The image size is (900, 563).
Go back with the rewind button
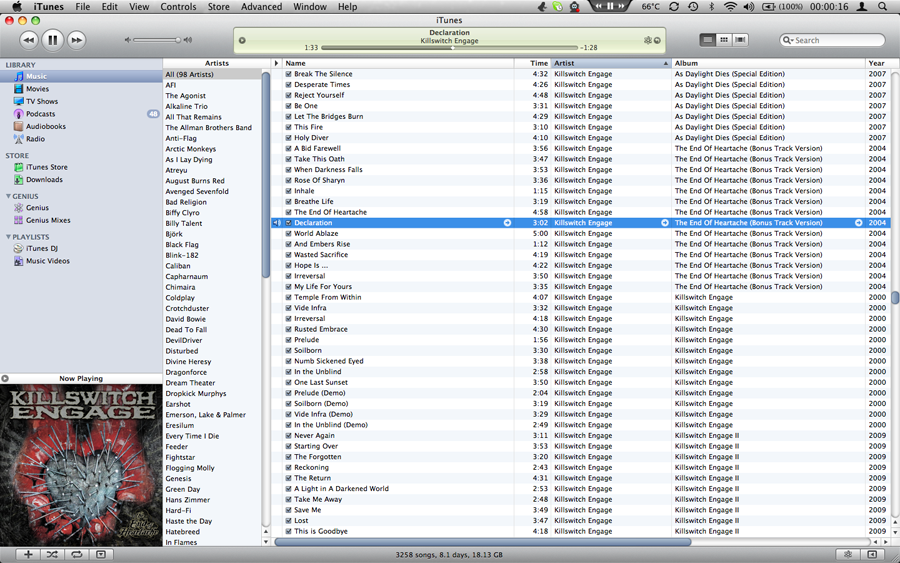click(x=29, y=40)
